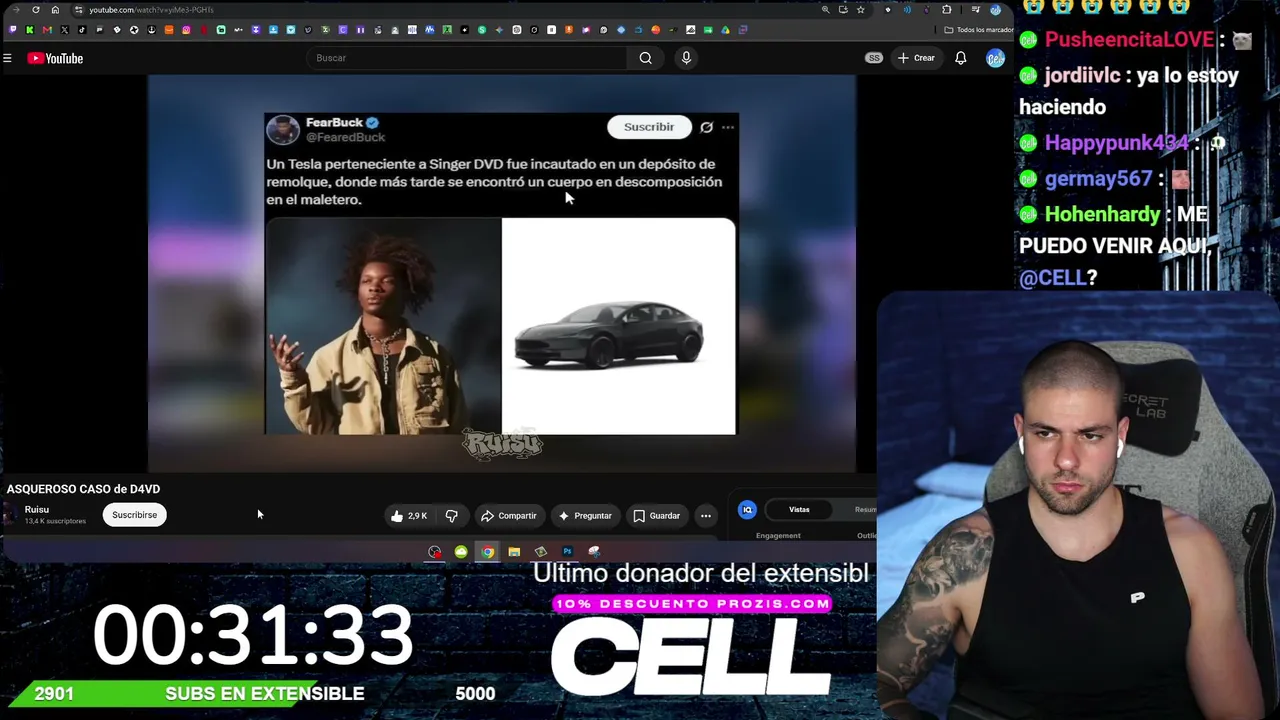Open more actions under the video

click(706, 516)
